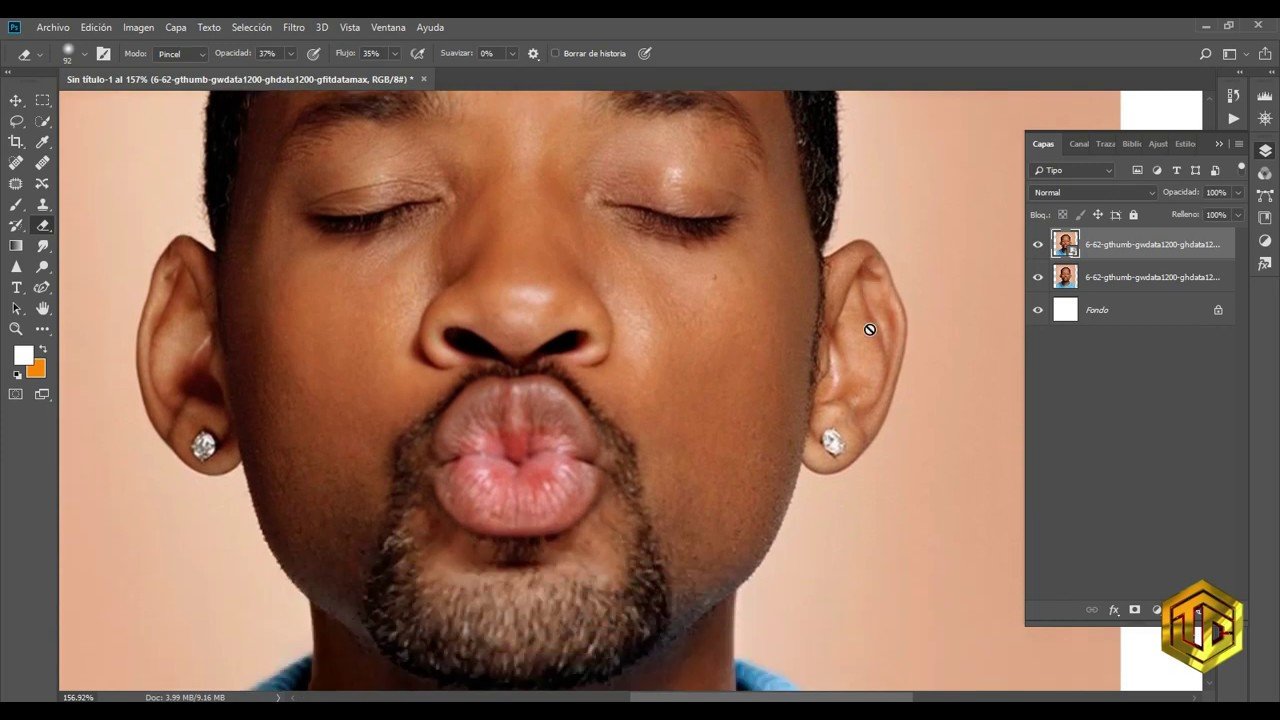Hide the Fondo layer visibility eye
The width and height of the screenshot is (1280, 720).
pos(1037,310)
